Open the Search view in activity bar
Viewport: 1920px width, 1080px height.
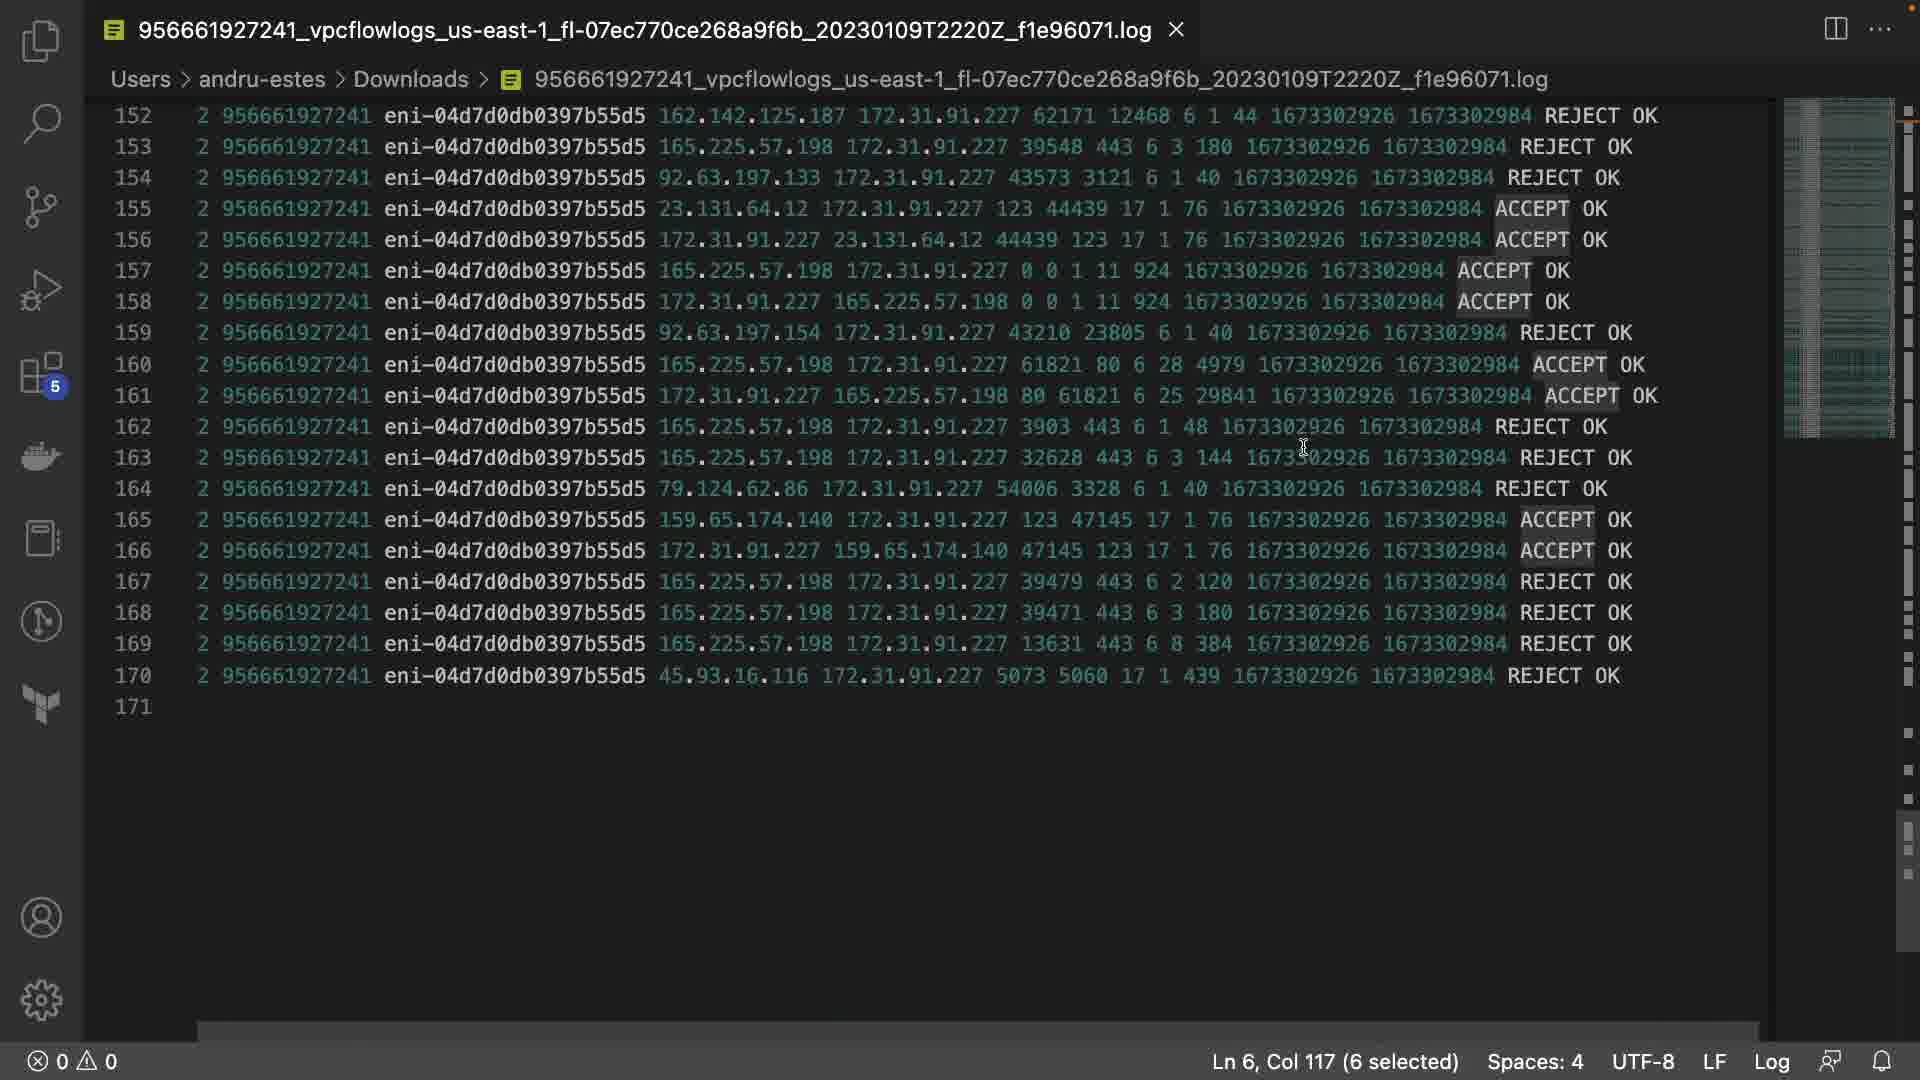(x=41, y=123)
